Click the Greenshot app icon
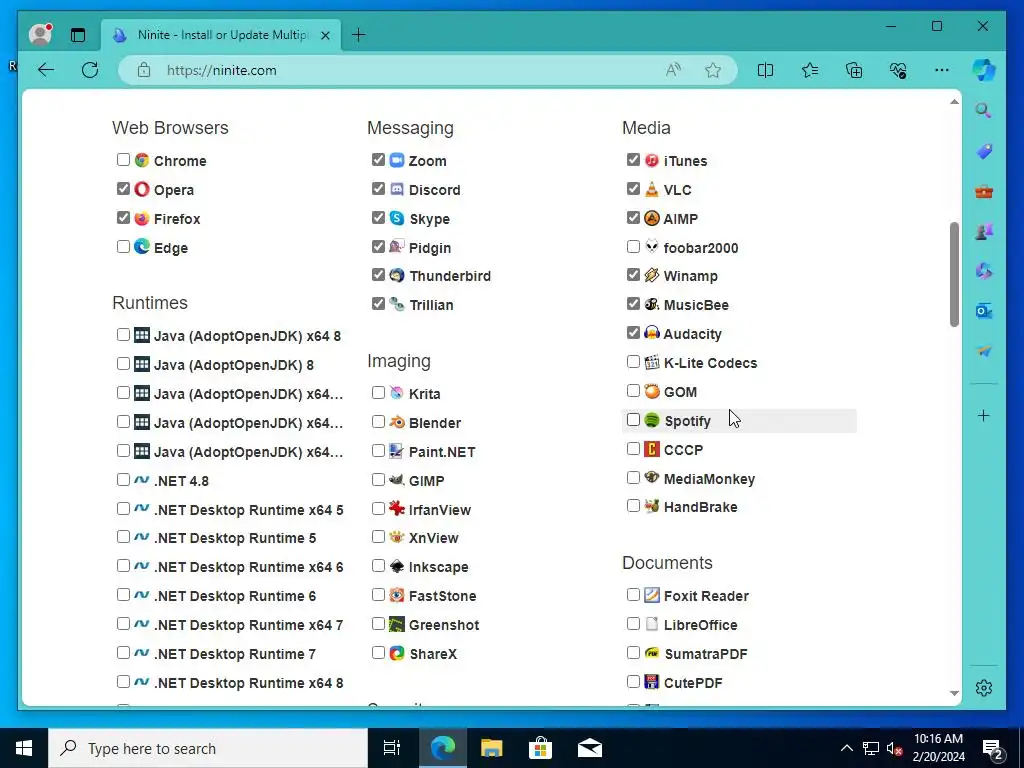This screenshot has height=768, width=1024. pyautogui.click(x=396, y=624)
